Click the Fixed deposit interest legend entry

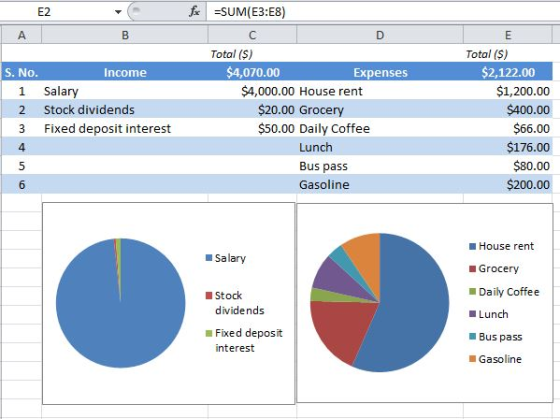(x=244, y=340)
